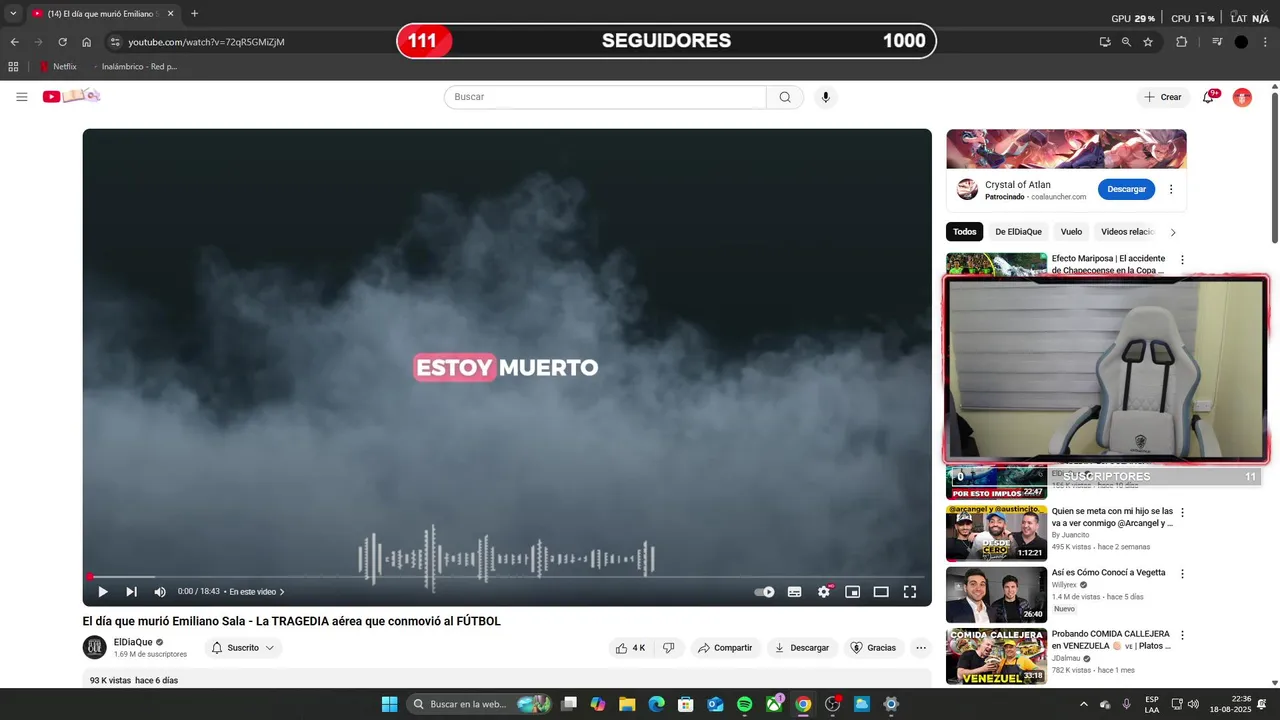
Task: Open options for Efecto Mariposa video
Action: point(1182,260)
